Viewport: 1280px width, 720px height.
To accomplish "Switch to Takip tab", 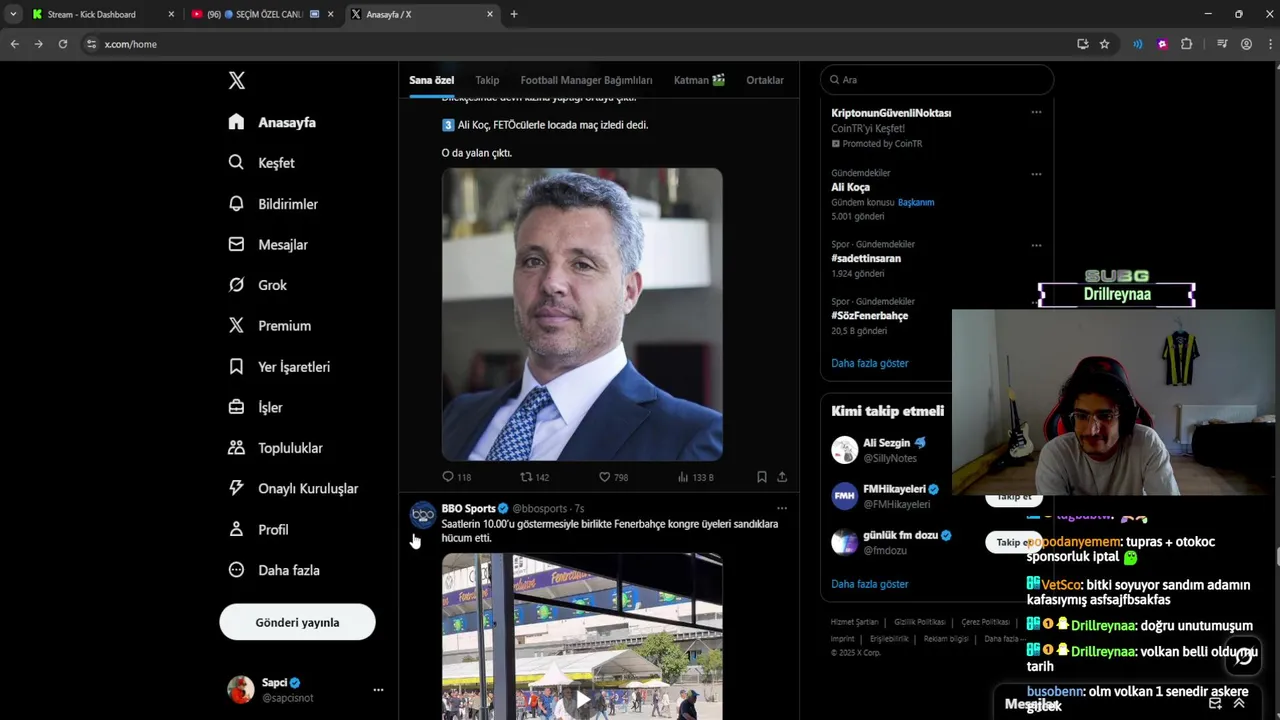I will click(487, 80).
